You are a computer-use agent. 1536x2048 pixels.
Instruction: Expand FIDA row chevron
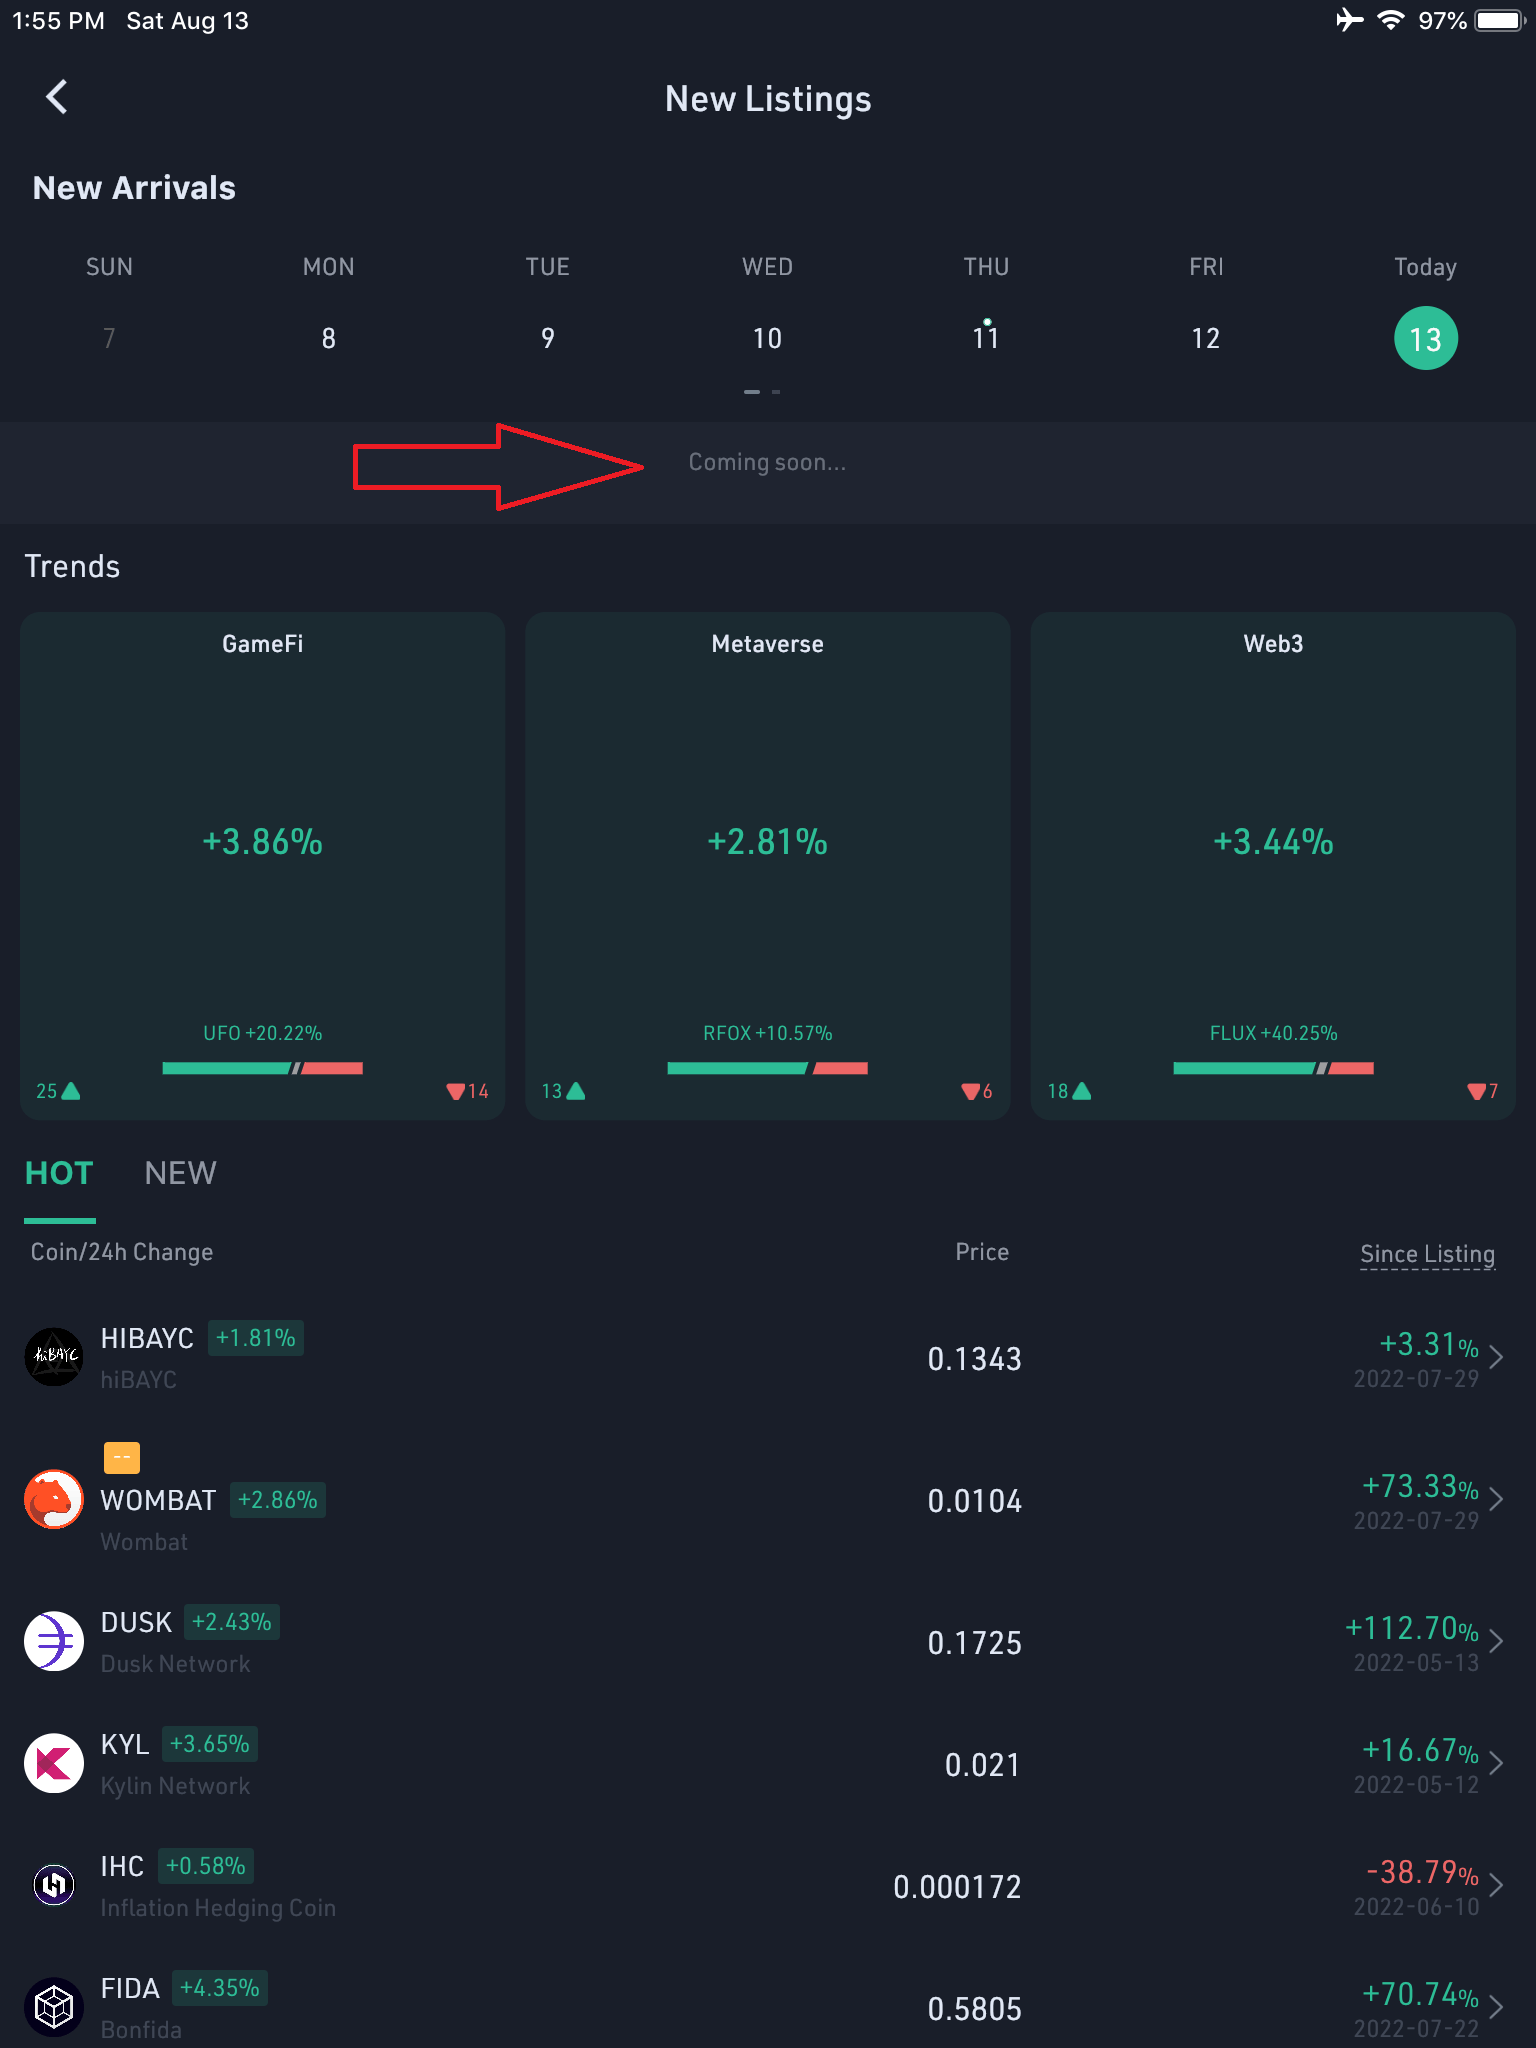pyautogui.click(x=1496, y=2007)
